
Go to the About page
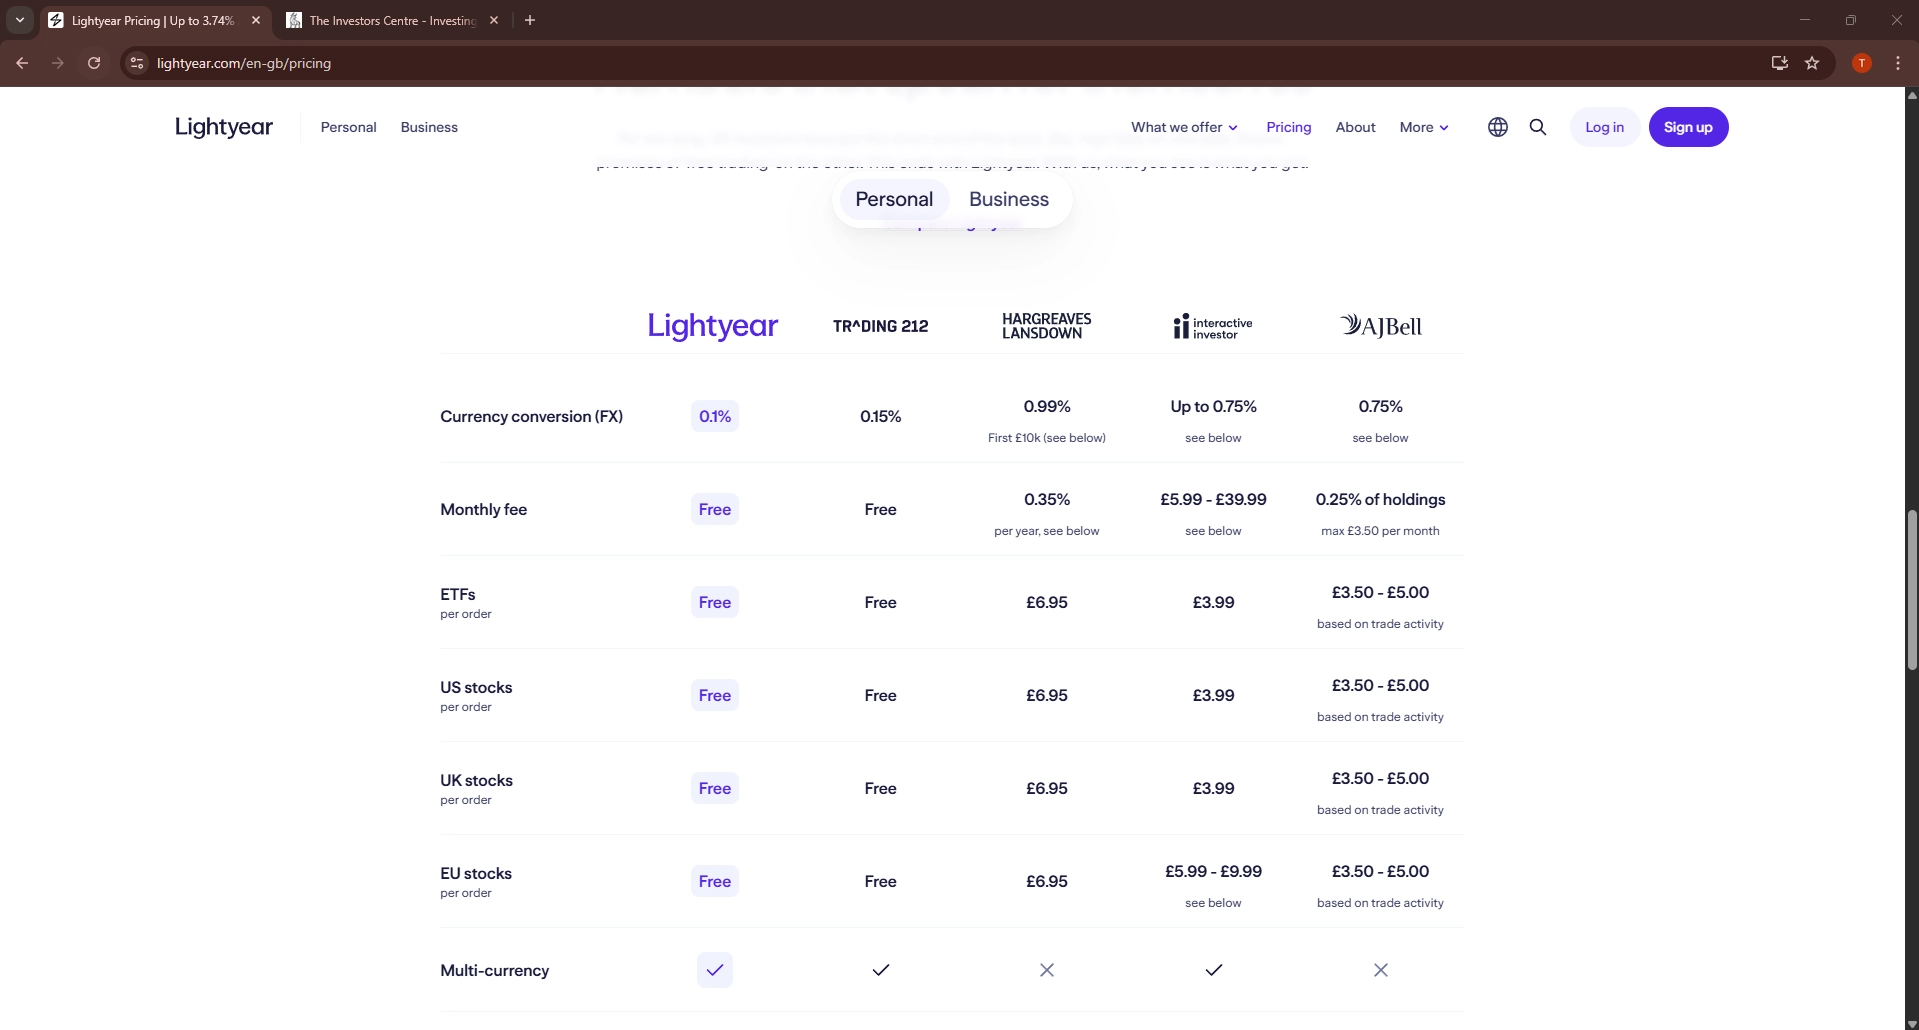[1355, 127]
